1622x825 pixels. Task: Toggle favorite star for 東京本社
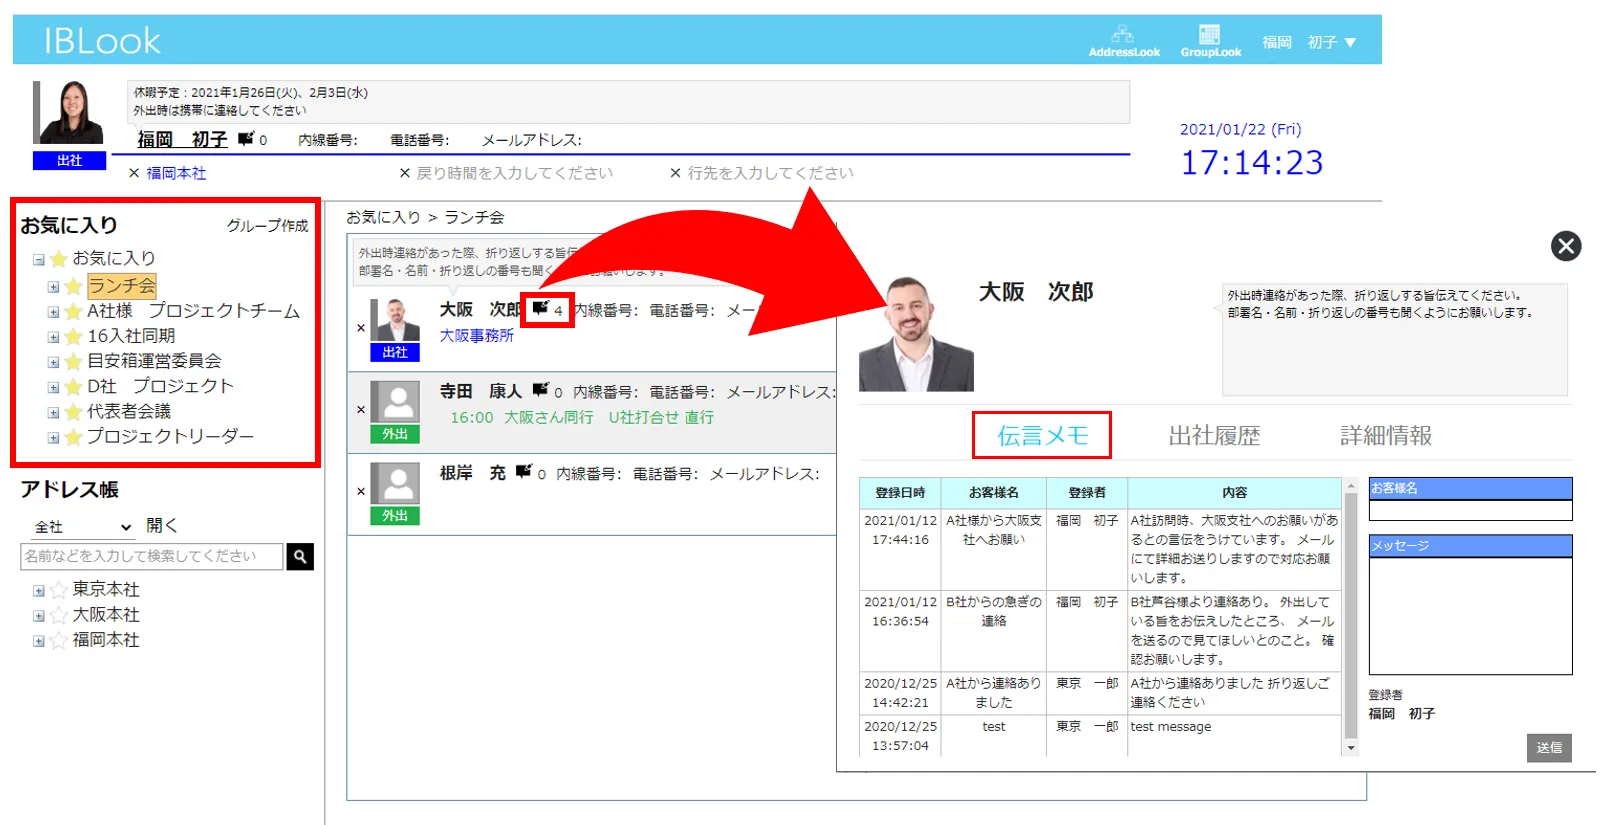pos(58,590)
